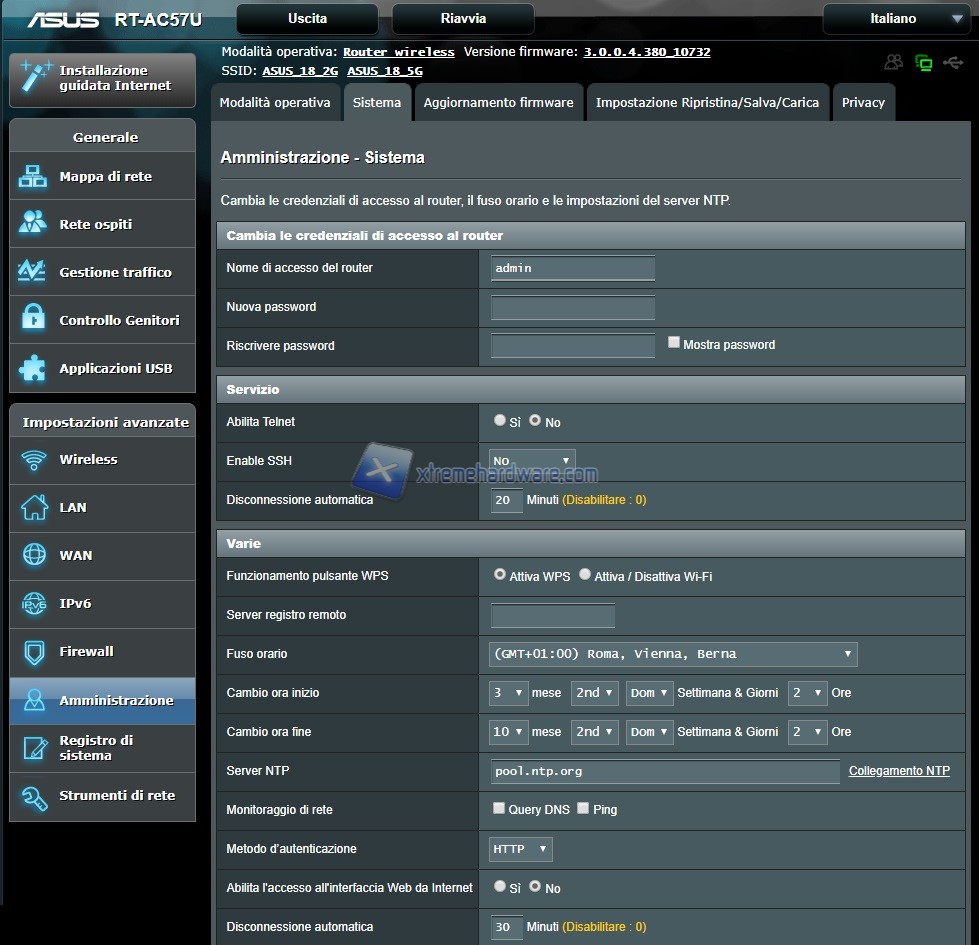The width and height of the screenshot is (979, 945).
Task: Open the WAN globe icon
Action: pyautogui.click(x=34, y=556)
